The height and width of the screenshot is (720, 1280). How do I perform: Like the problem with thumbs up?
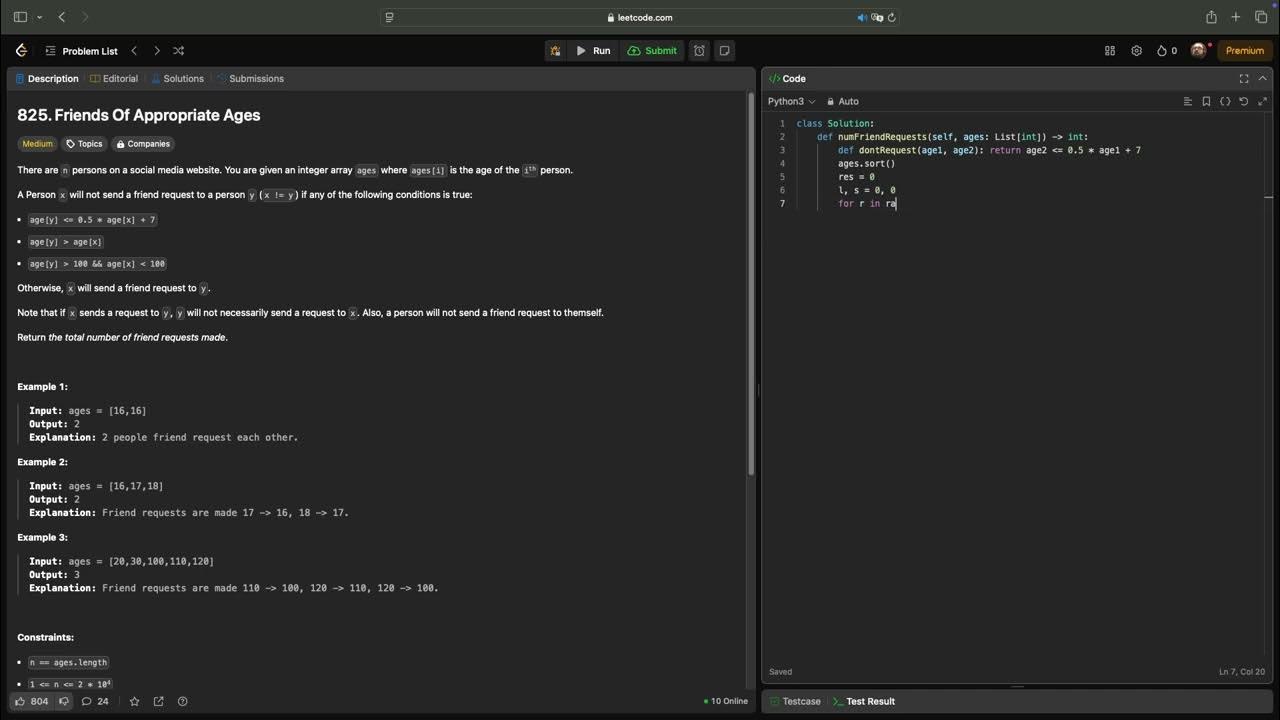click(21, 701)
